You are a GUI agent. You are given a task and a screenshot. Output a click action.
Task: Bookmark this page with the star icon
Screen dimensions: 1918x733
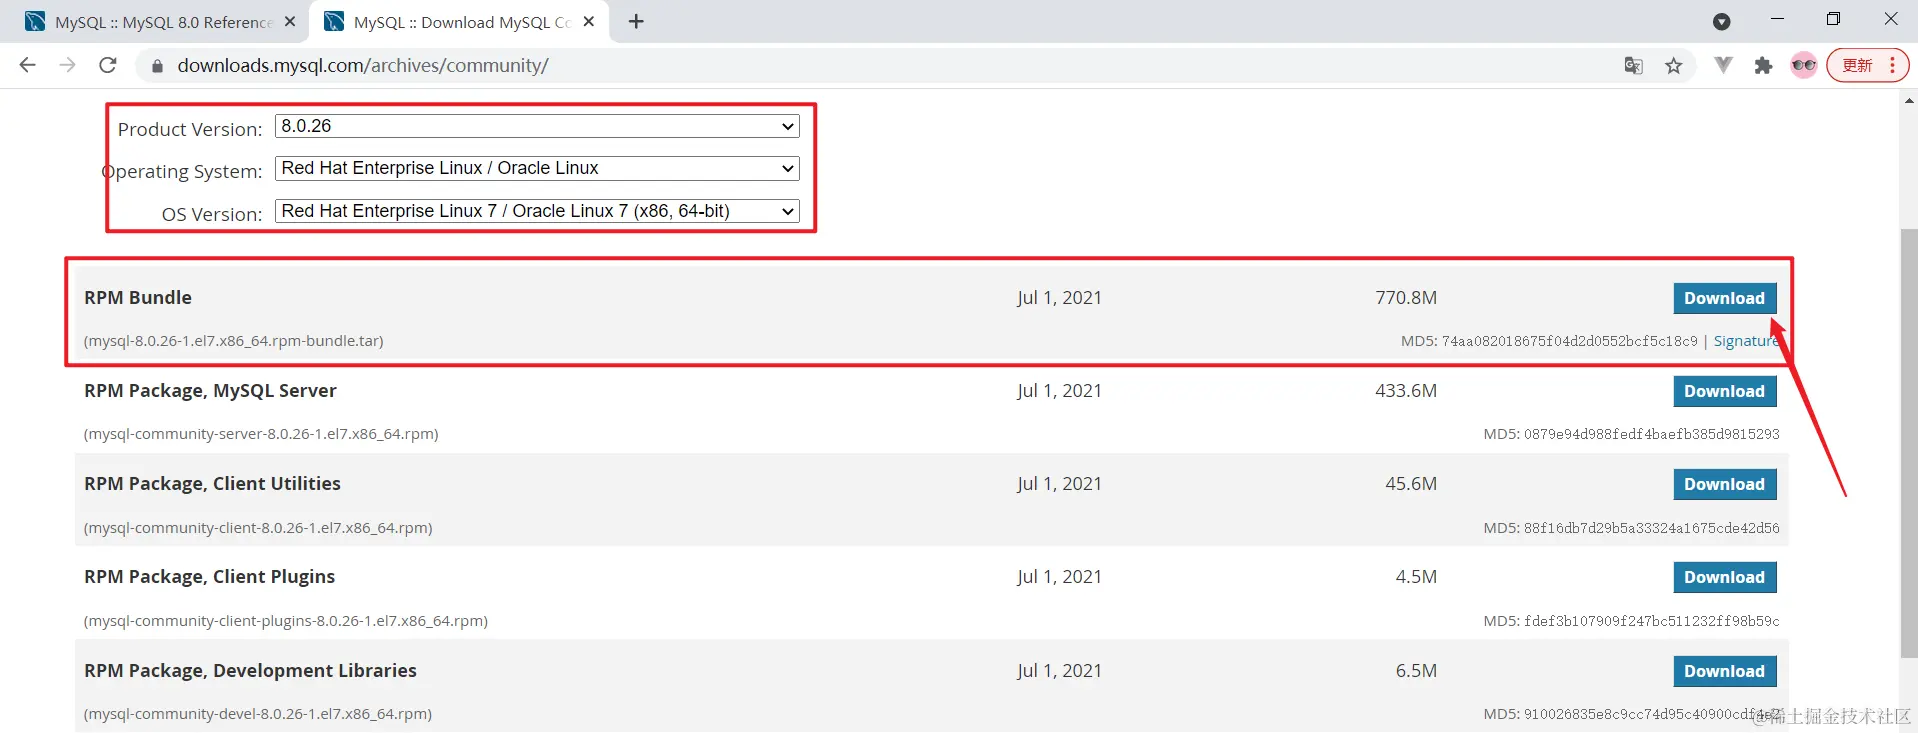[x=1674, y=66]
